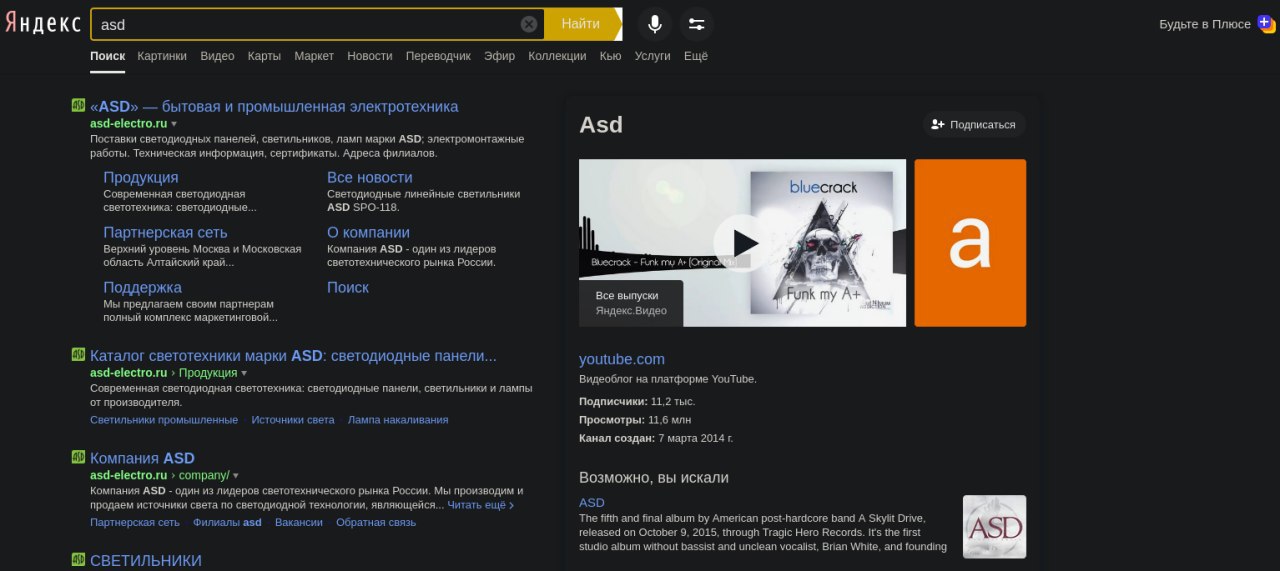Open «ASD» — бытовая и промышленная электротехника result

pos(274,106)
